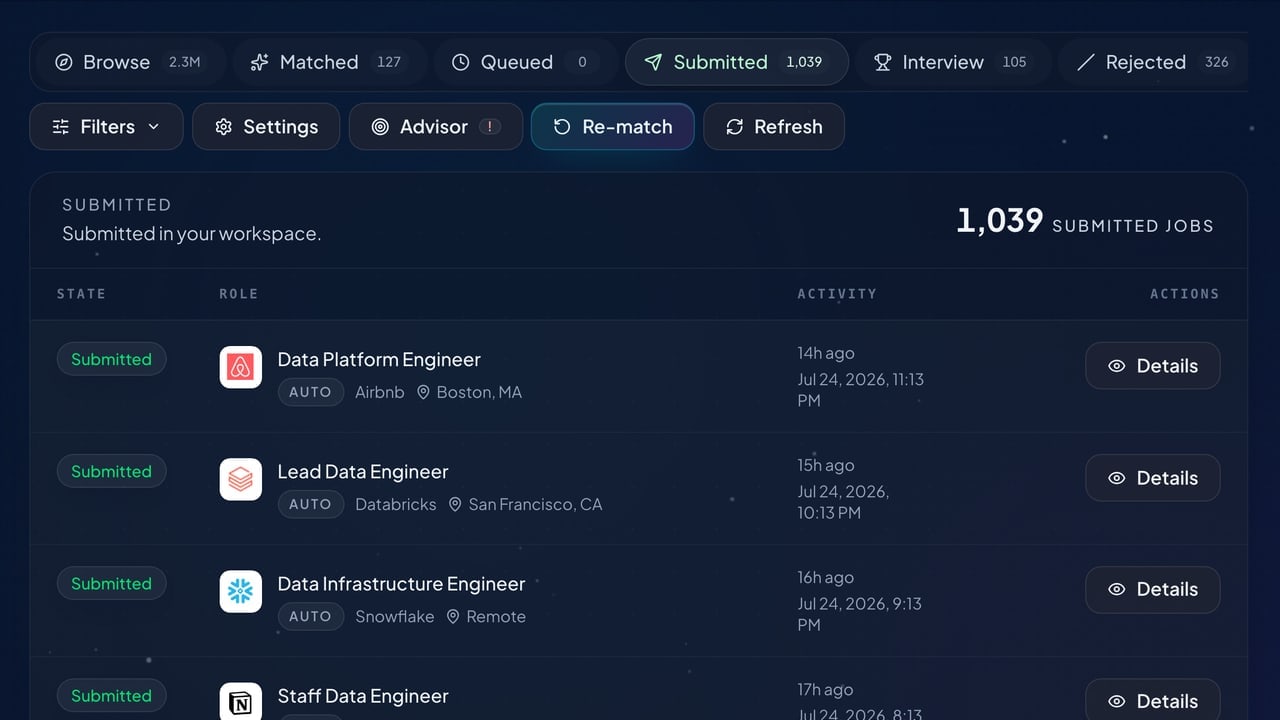The height and width of the screenshot is (720, 1280).
Task: Click the '15h ago' activity time
Action: (826, 465)
